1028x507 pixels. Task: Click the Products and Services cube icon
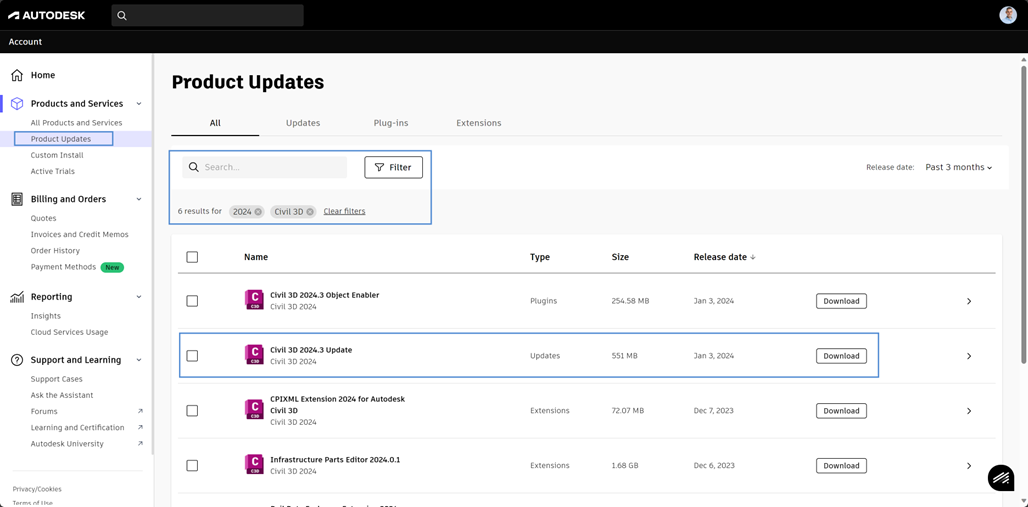tap(17, 104)
